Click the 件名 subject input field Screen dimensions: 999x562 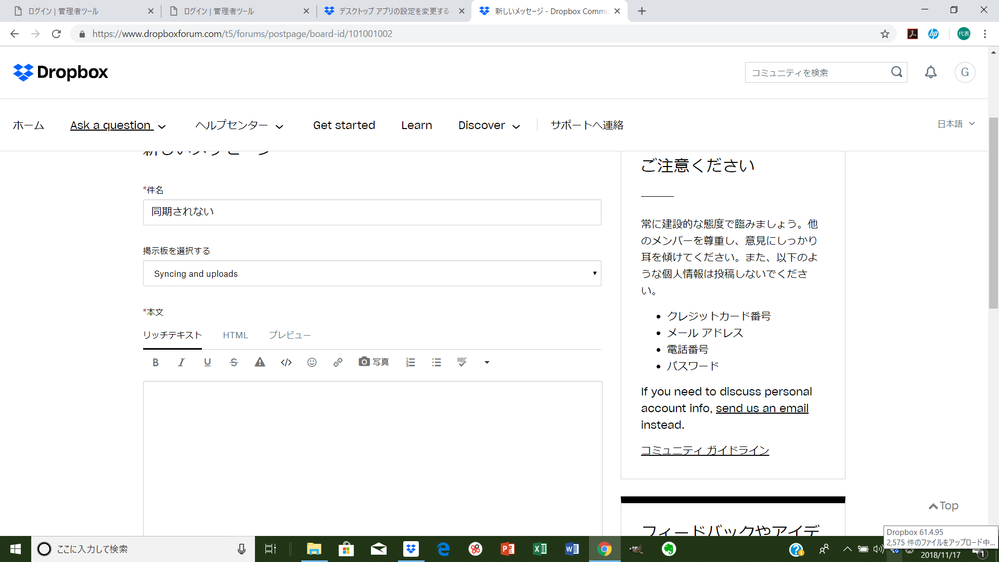[372, 212]
